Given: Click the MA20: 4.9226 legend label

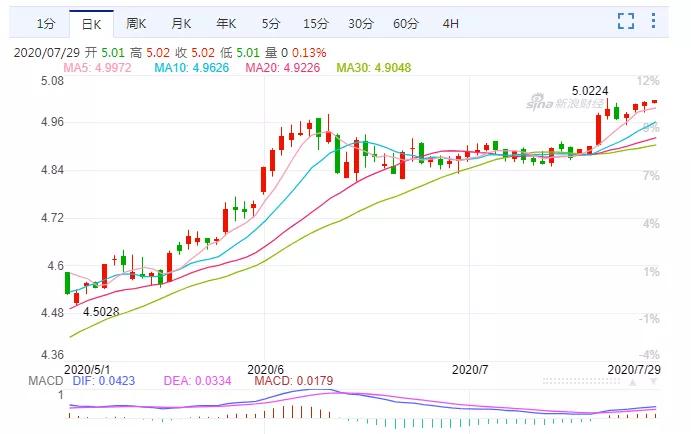Looking at the screenshot, I should pyautogui.click(x=282, y=67).
